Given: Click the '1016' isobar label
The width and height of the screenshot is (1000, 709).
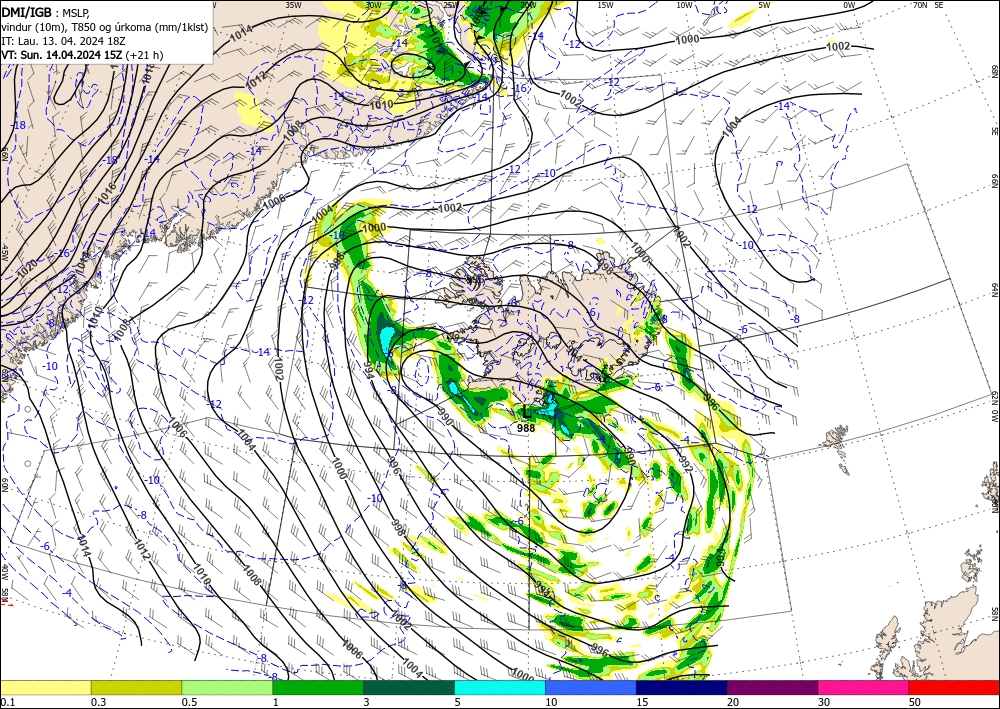Looking at the screenshot, I should [105, 194].
